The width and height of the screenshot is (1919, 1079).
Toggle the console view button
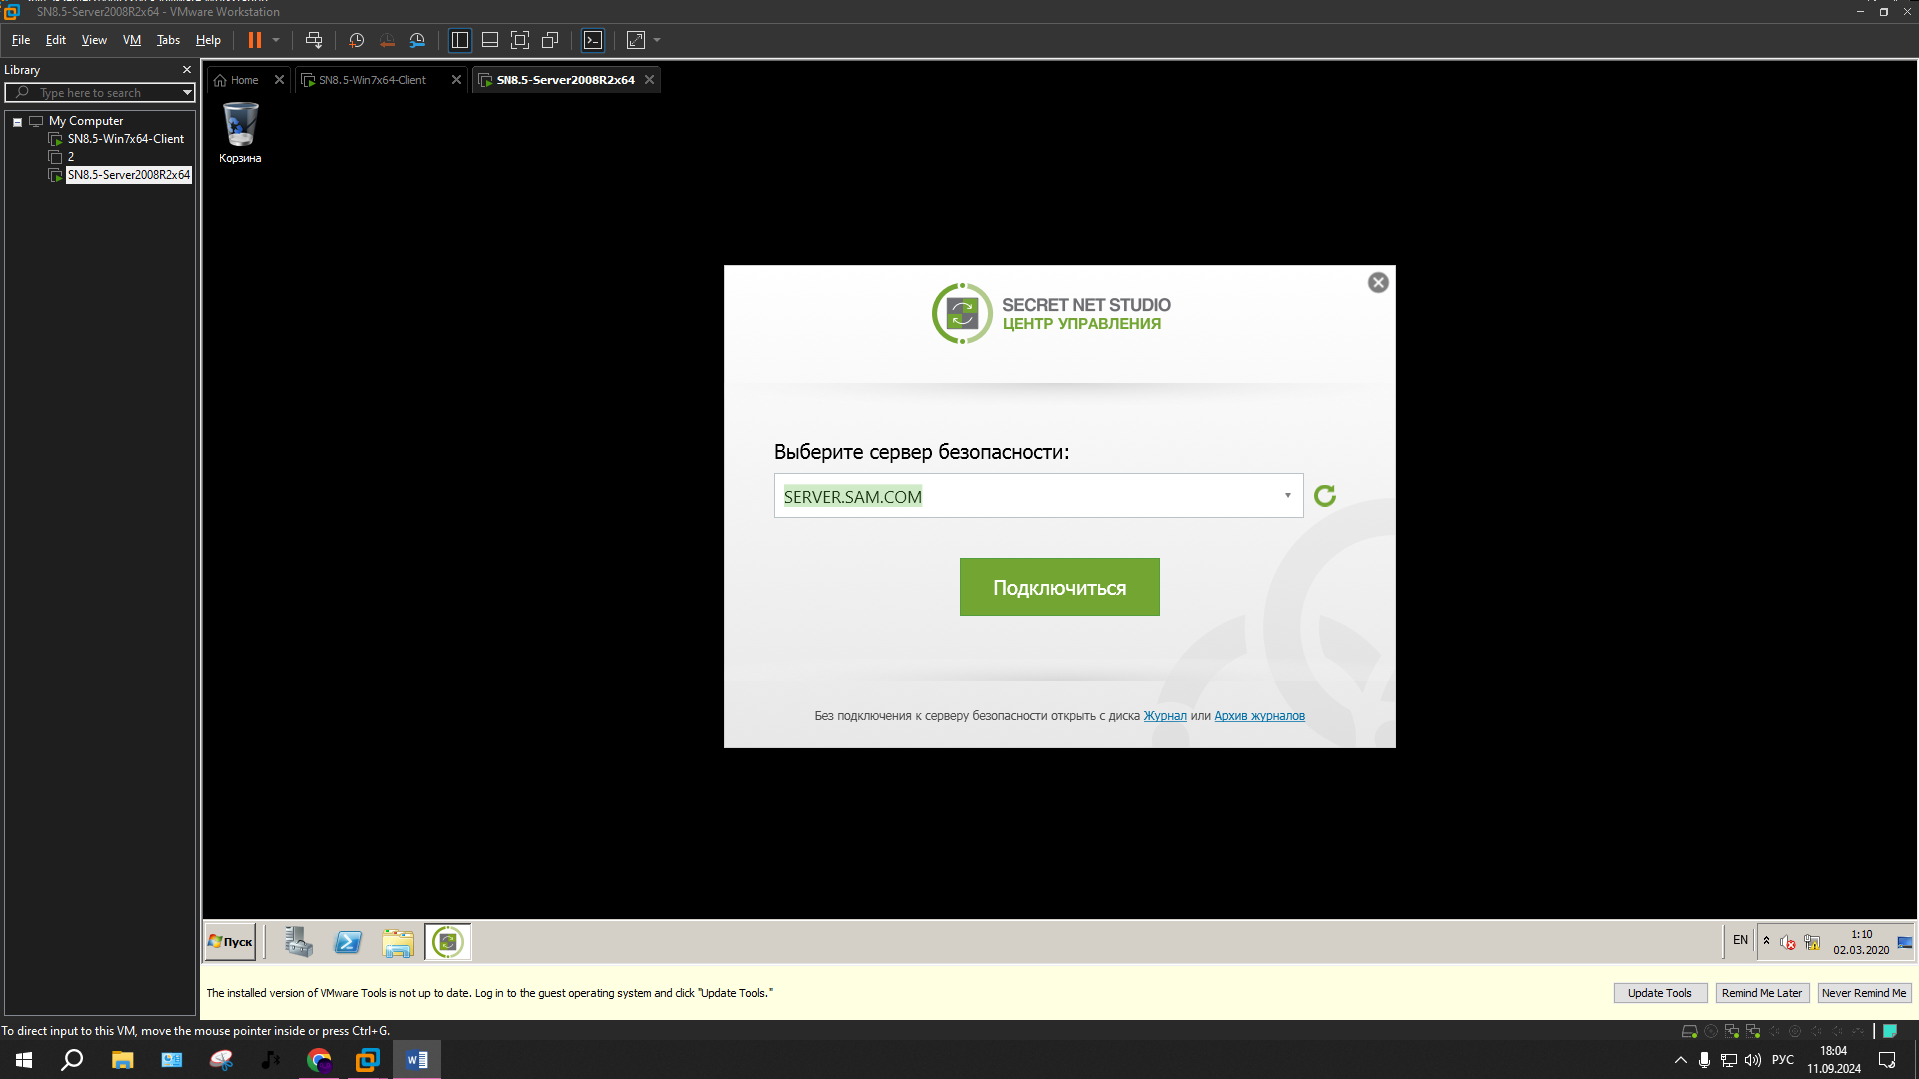point(593,40)
